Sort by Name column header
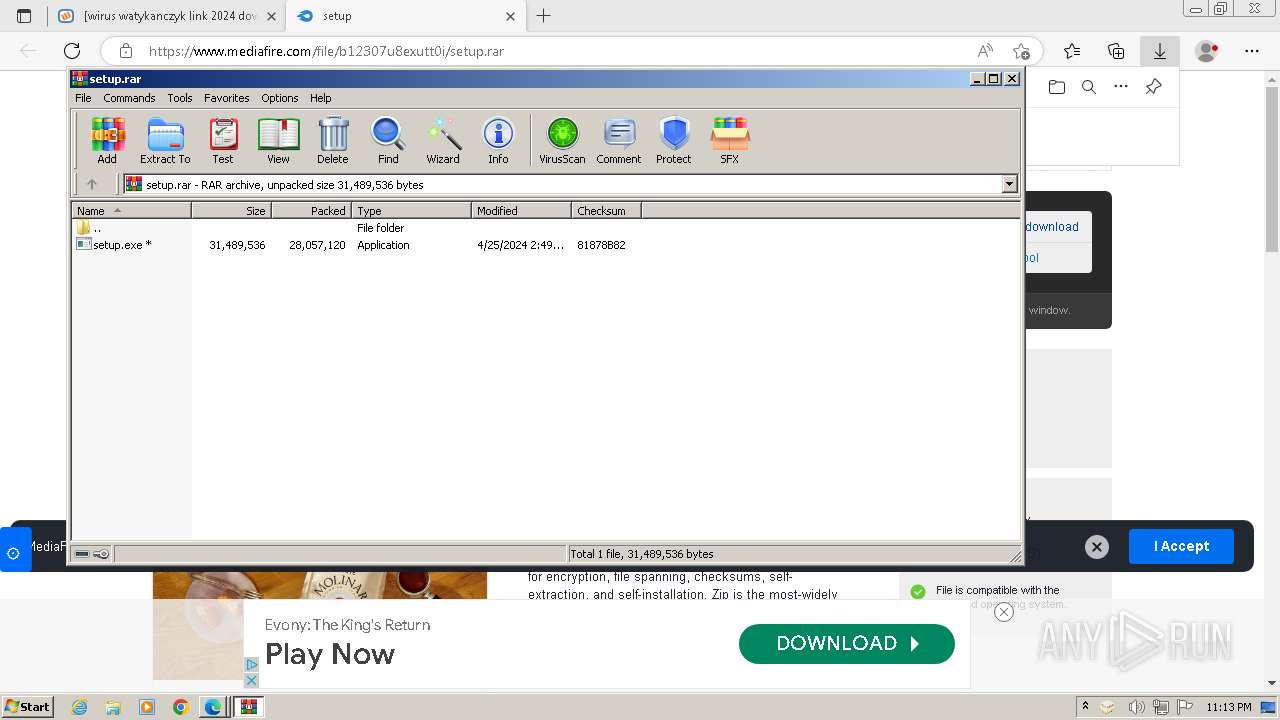The image size is (1280, 720). tap(131, 210)
